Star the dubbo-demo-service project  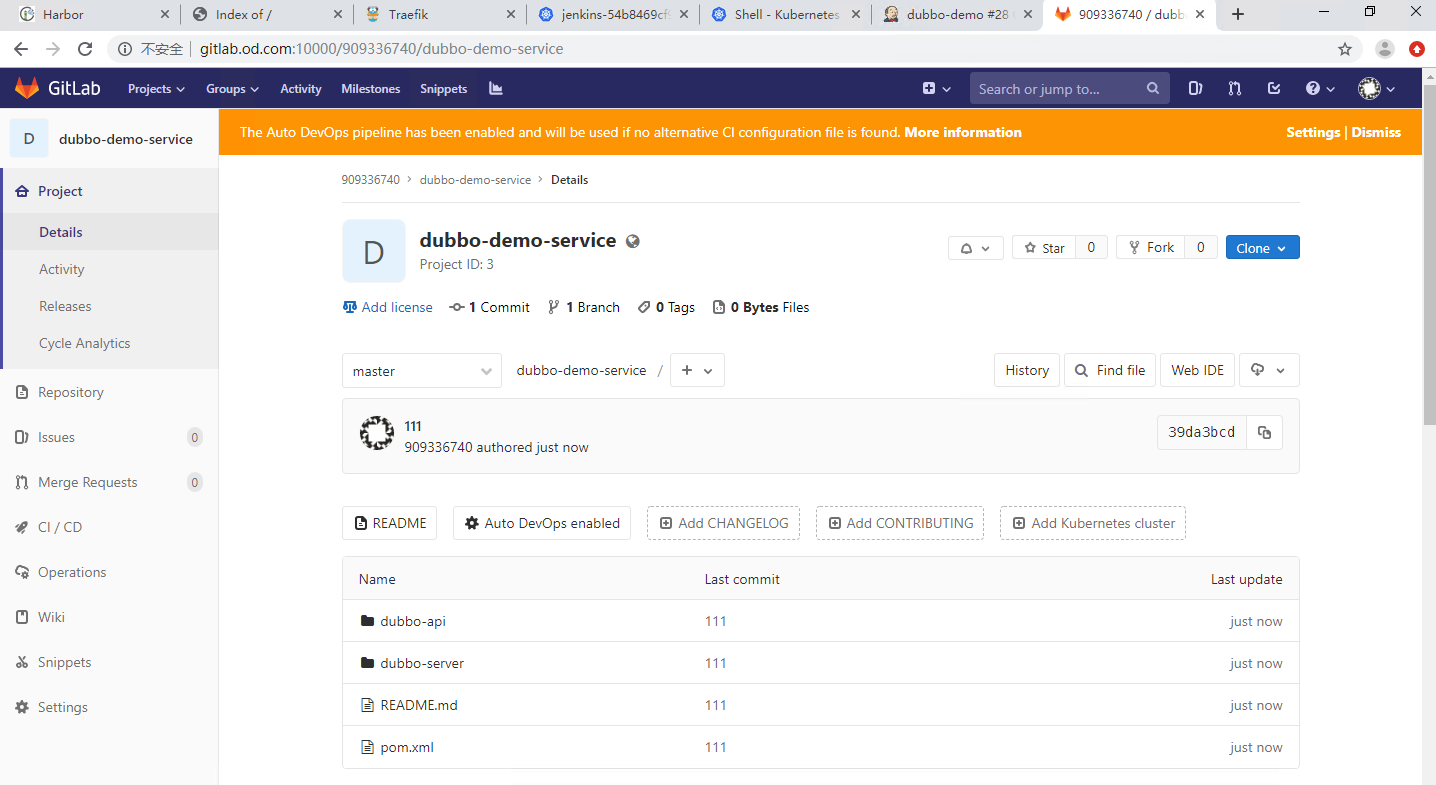coord(1044,248)
